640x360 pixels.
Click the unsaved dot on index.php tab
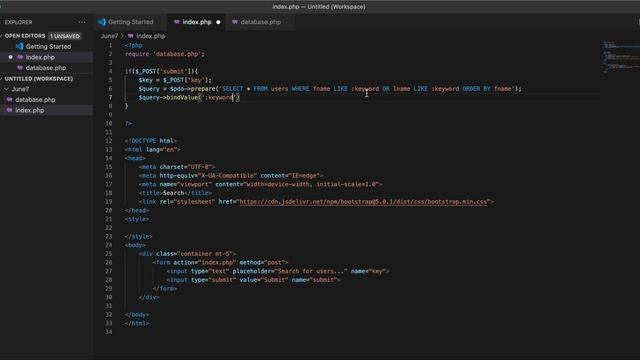218,22
